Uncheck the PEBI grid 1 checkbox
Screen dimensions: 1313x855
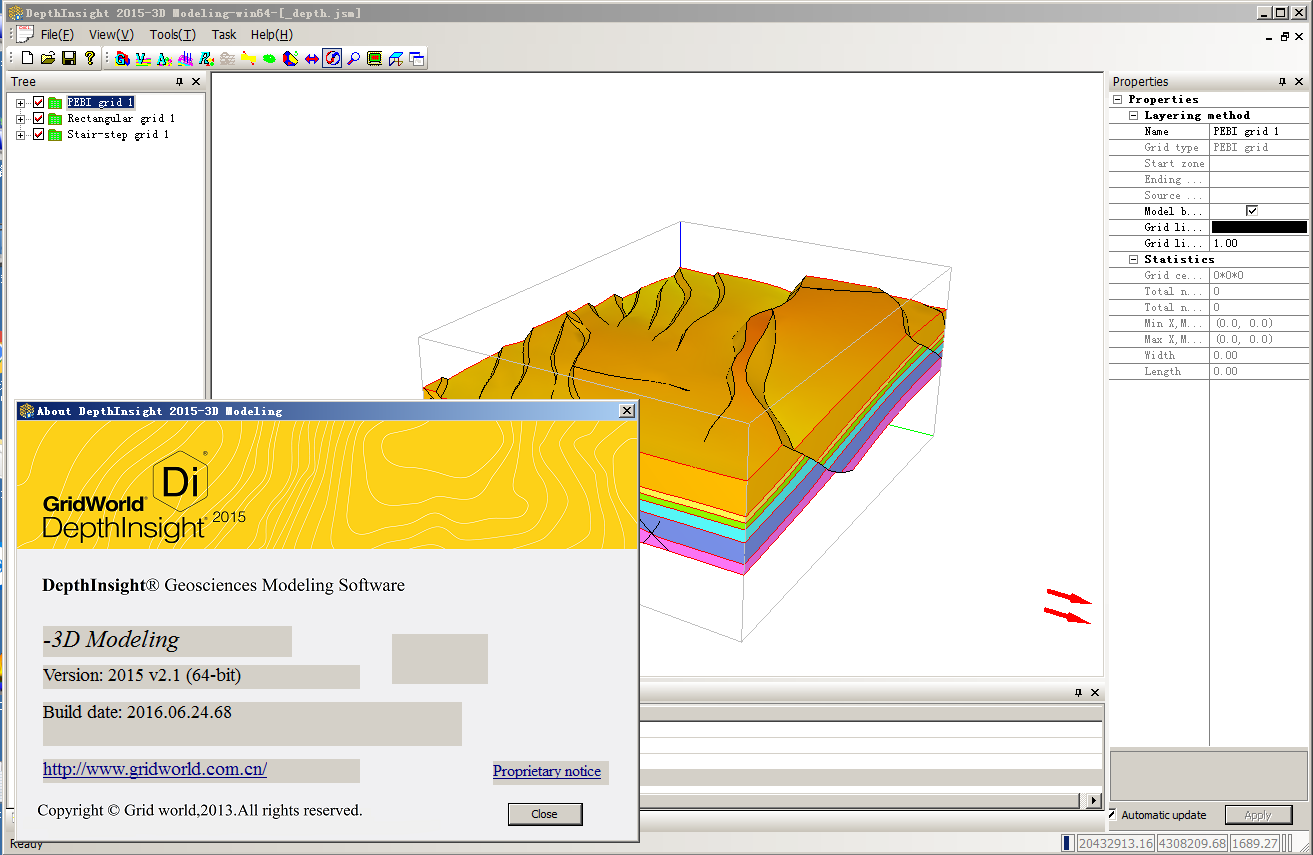coord(39,103)
